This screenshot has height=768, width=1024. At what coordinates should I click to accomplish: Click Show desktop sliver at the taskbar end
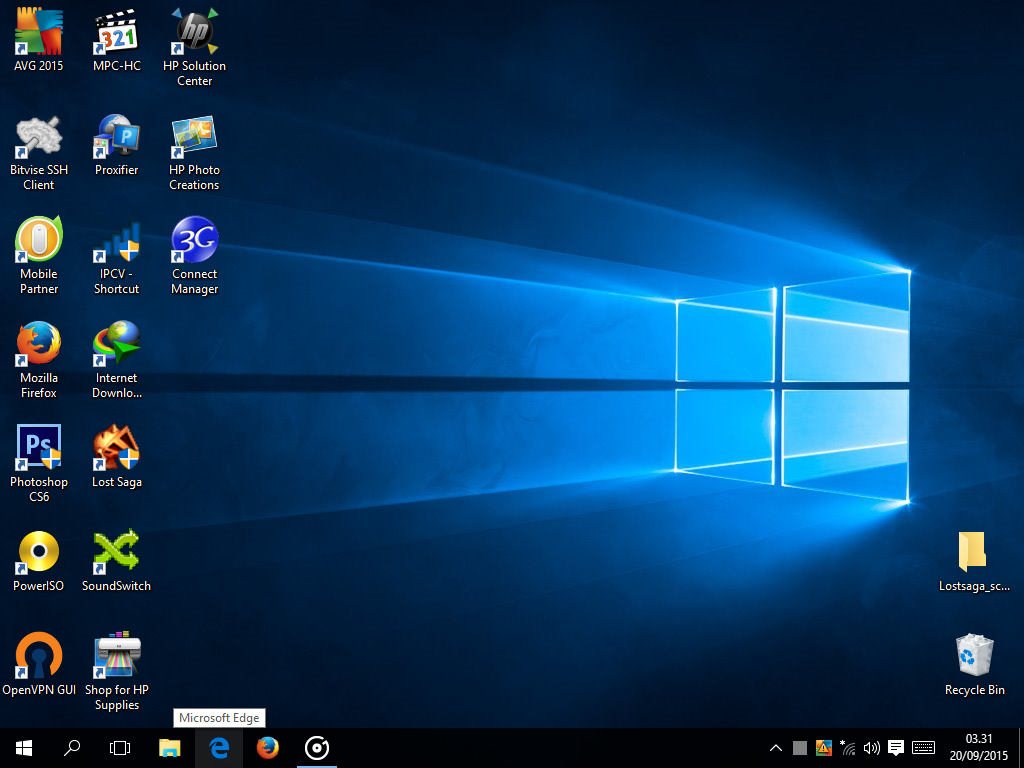pos(1021,748)
